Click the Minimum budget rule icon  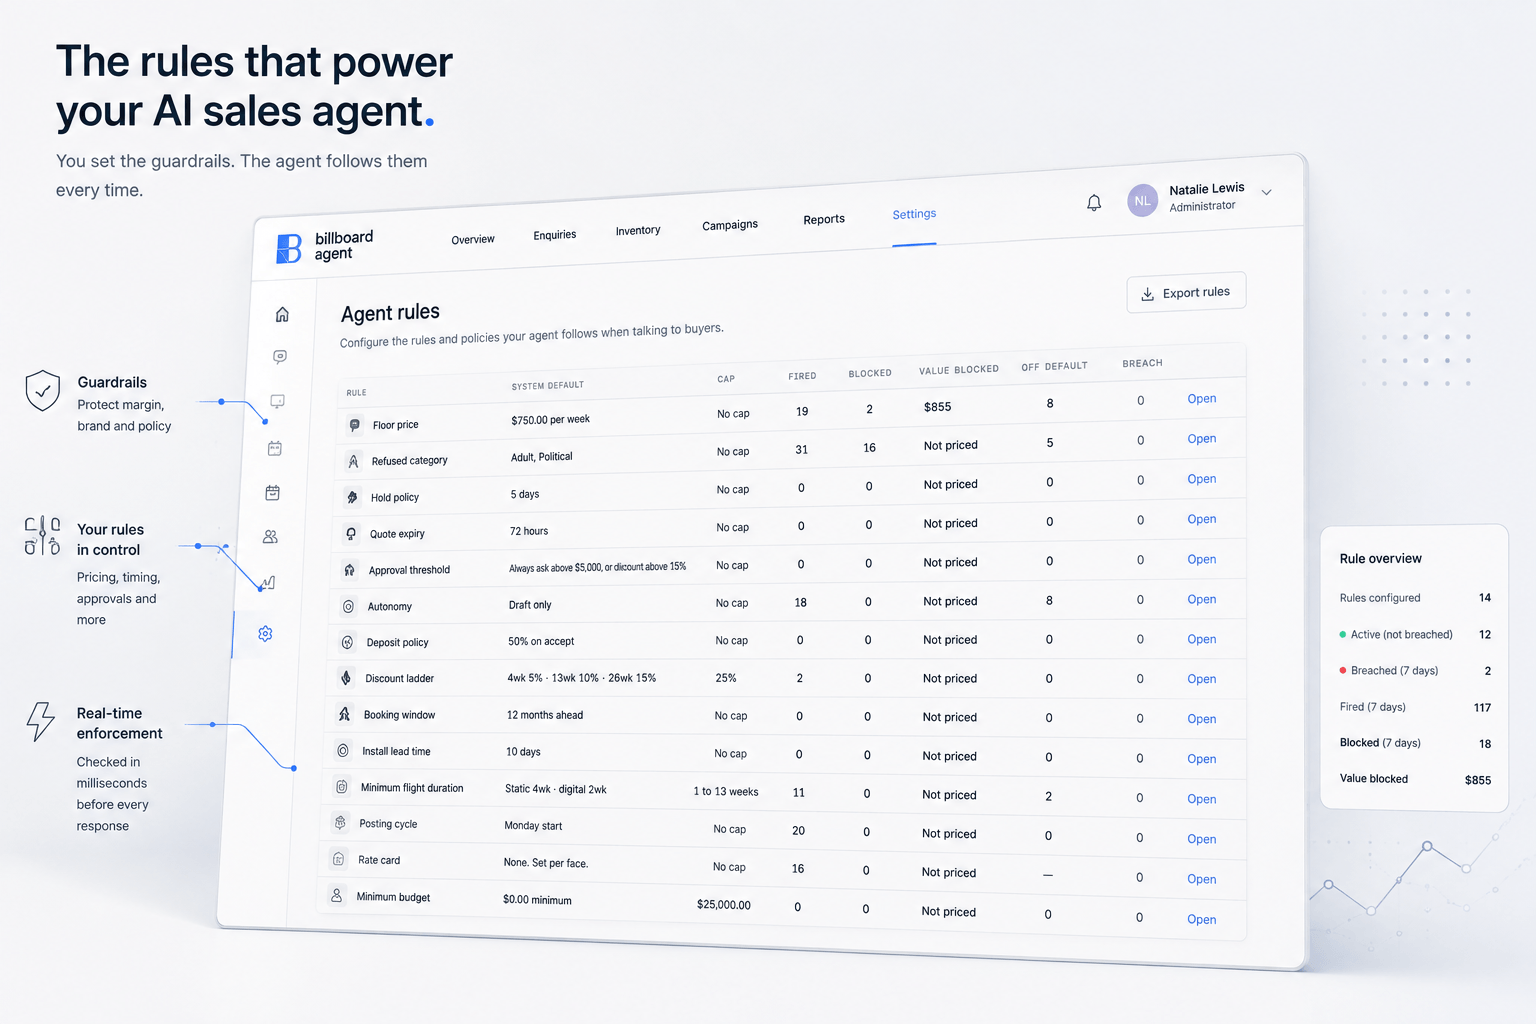coord(337,896)
